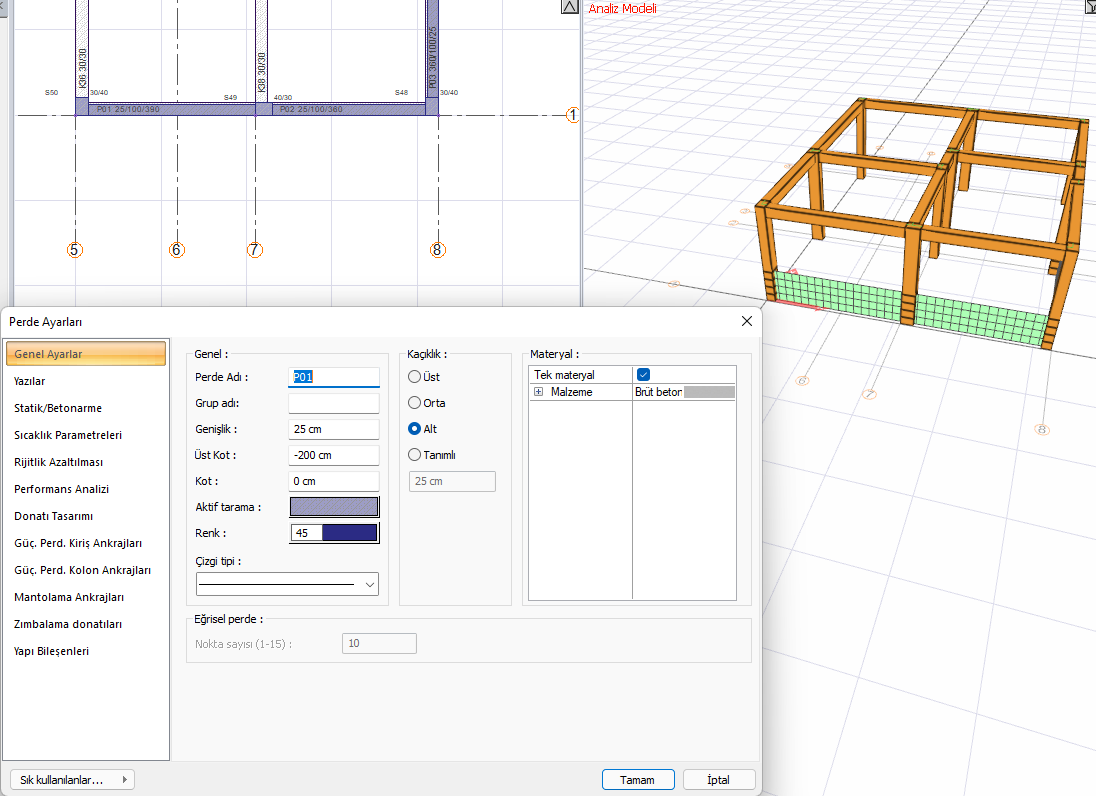Click the Tanımlı offset value field

452,481
